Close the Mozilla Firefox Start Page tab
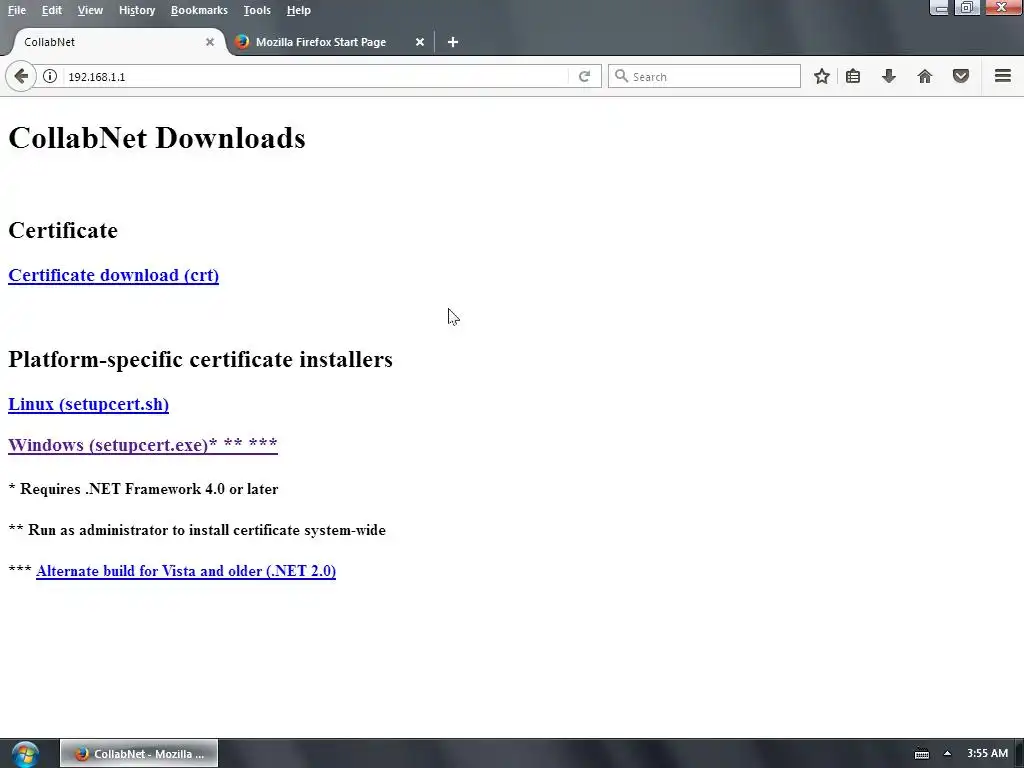The height and width of the screenshot is (768, 1024). (420, 42)
